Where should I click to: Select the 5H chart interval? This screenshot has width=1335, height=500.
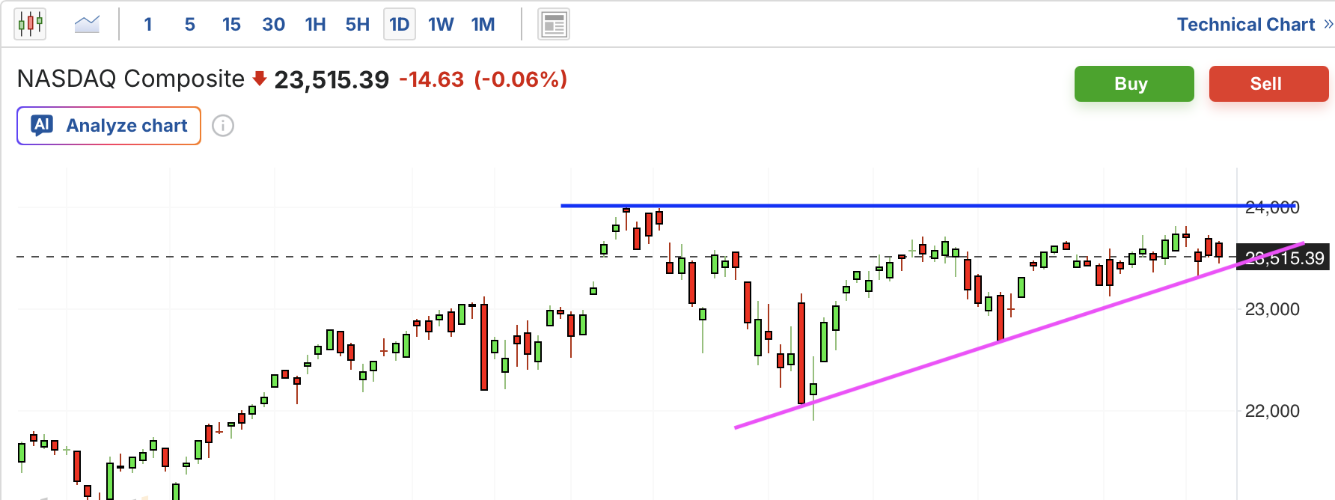tap(357, 24)
